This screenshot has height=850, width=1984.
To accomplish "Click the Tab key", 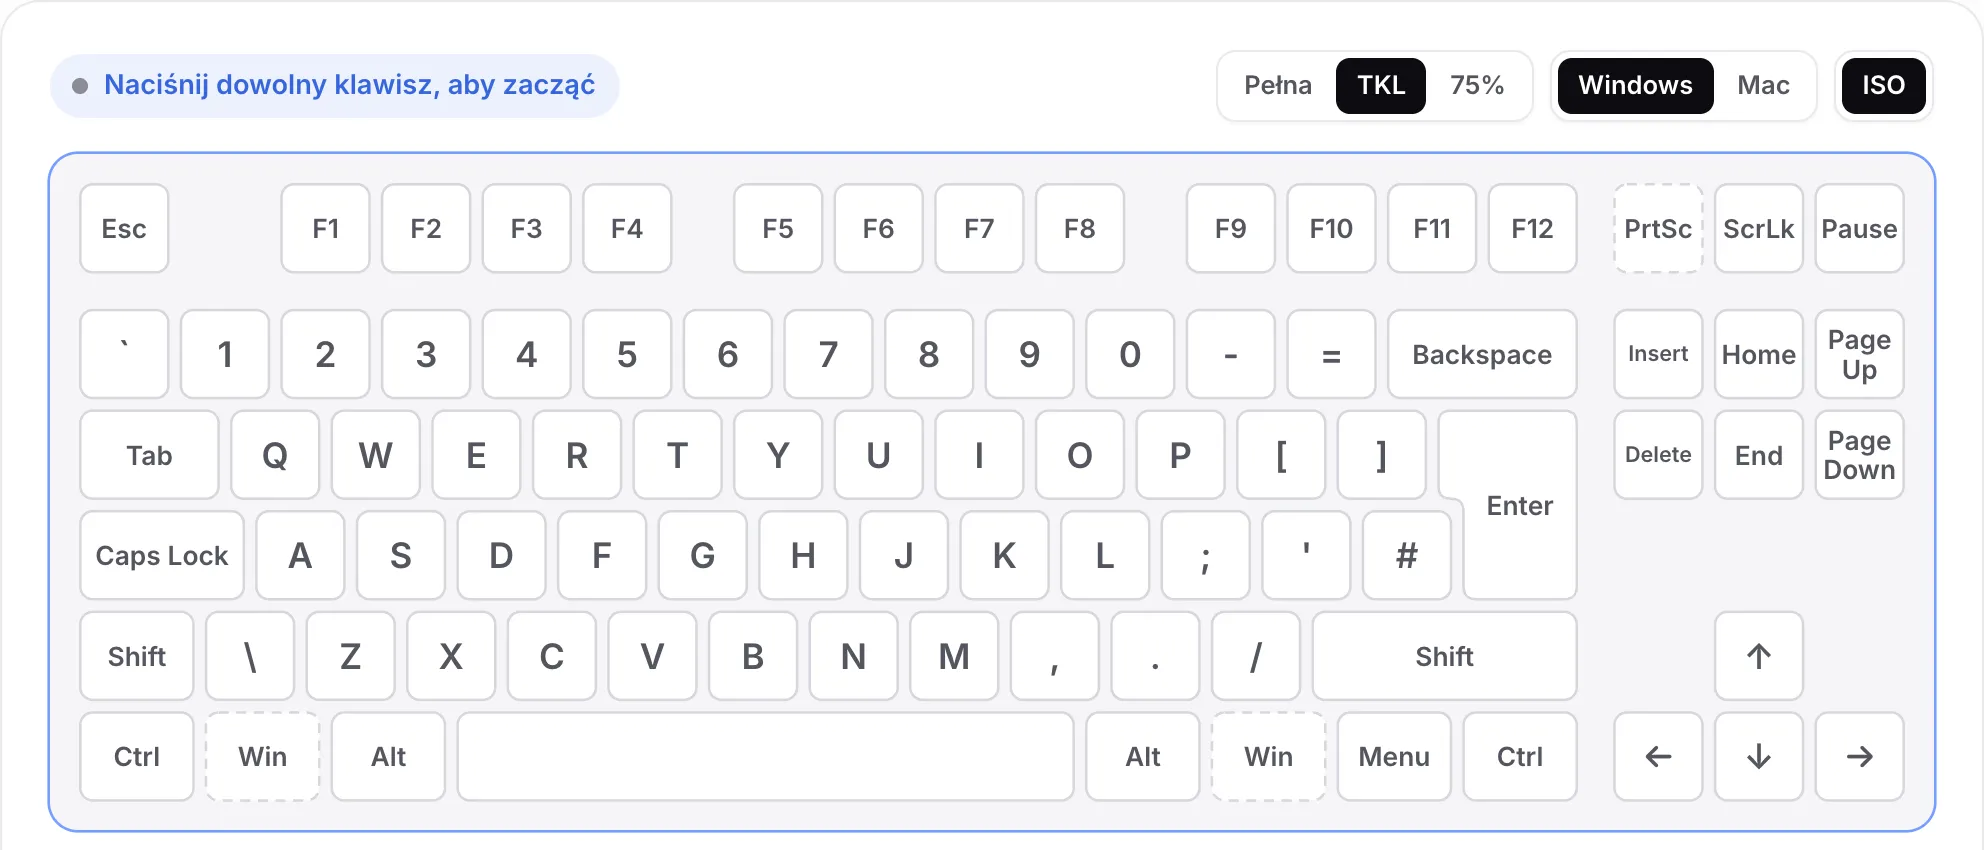I will pyautogui.click(x=149, y=455).
